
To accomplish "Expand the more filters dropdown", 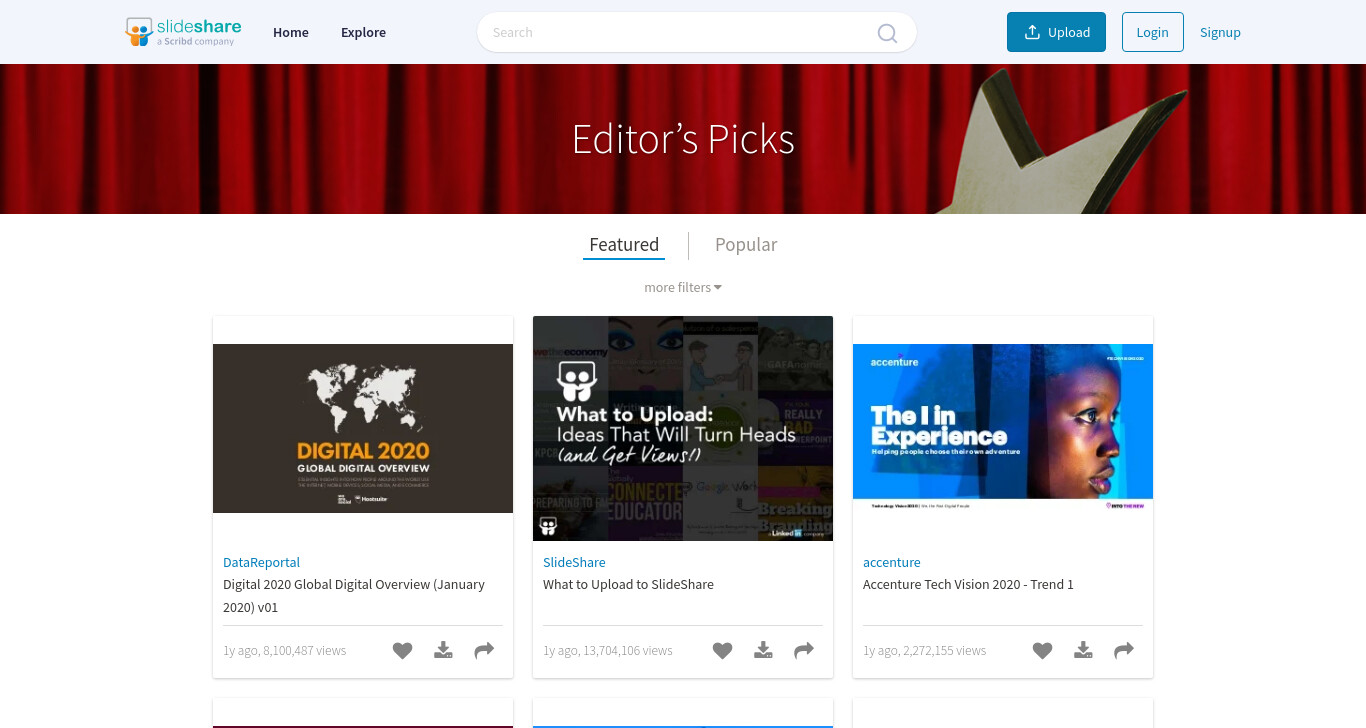I will [683, 287].
